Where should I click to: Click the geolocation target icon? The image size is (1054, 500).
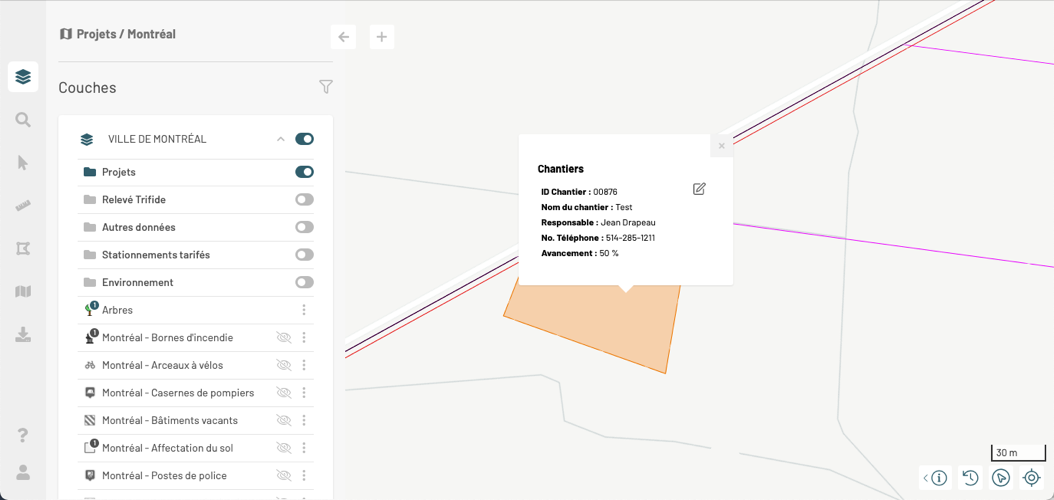pos(1032,478)
